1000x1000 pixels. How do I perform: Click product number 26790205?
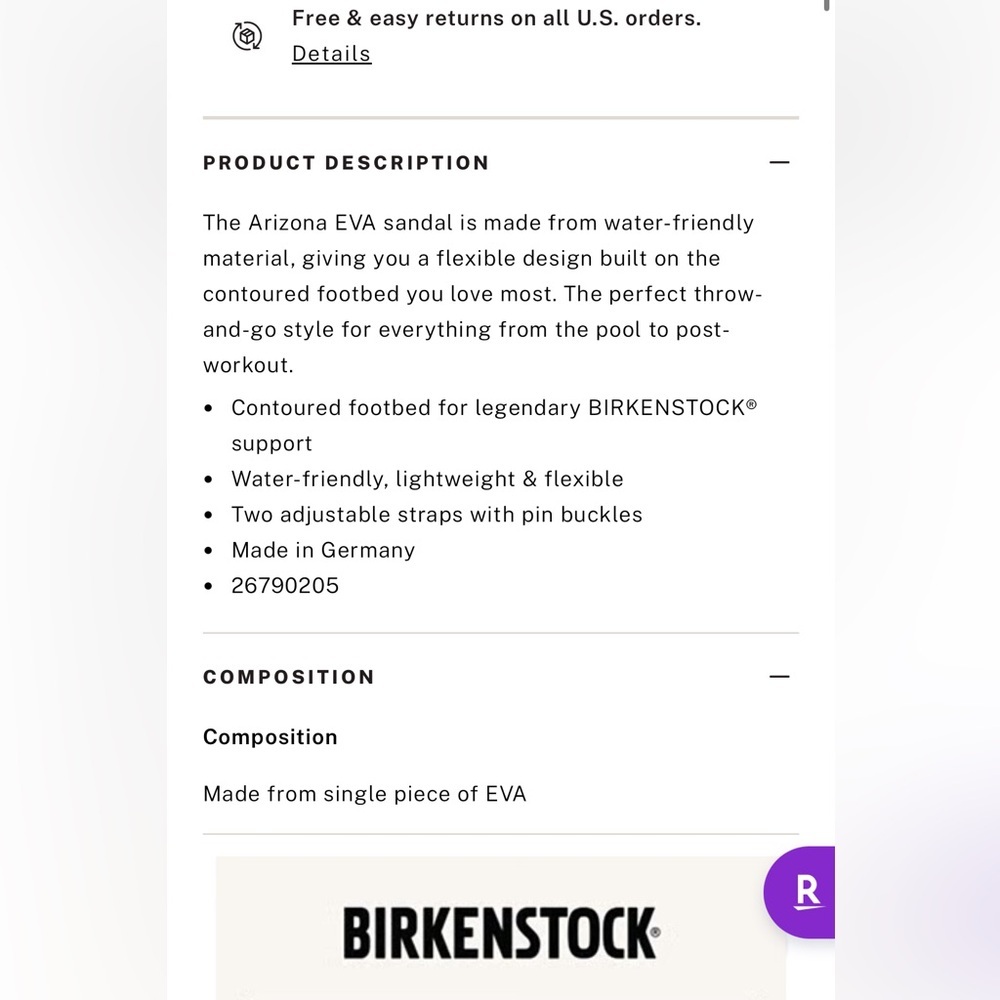(285, 585)
